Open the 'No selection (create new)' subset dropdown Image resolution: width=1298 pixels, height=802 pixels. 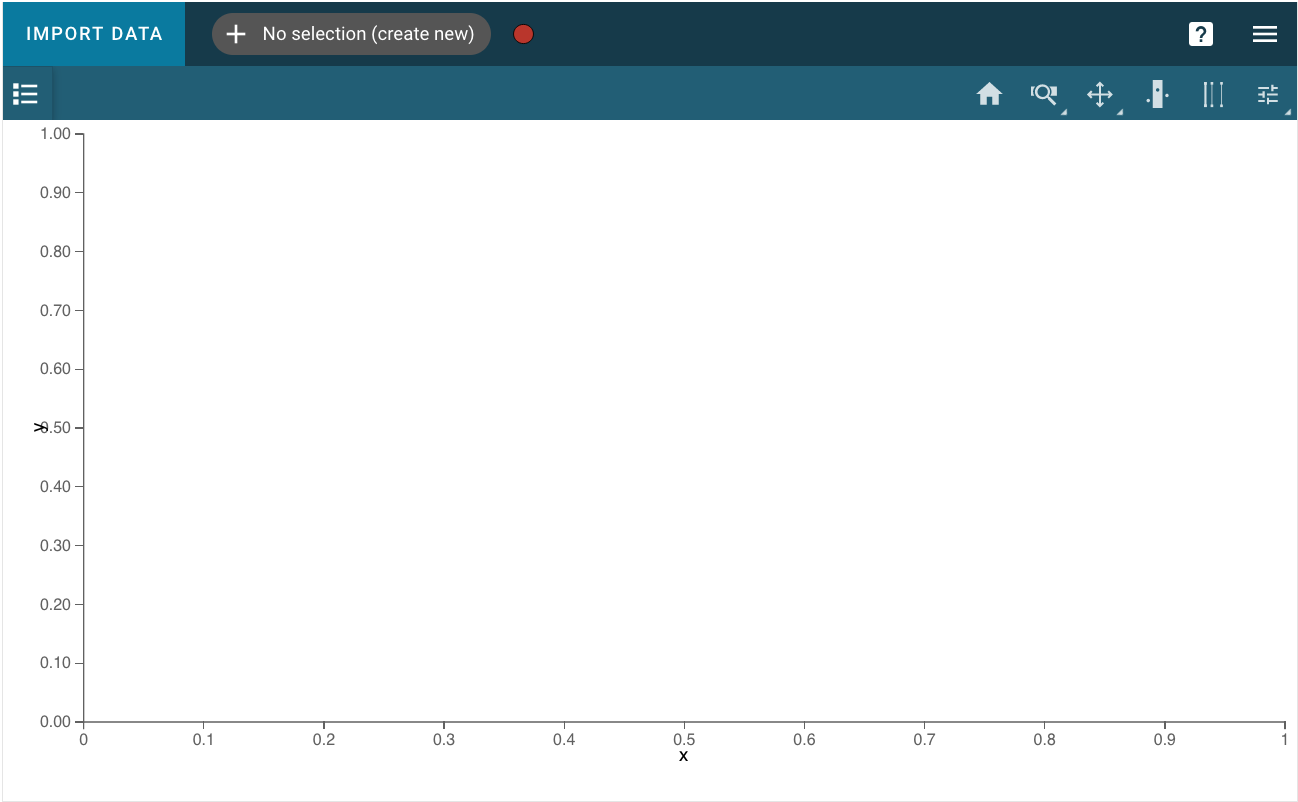point(351,34)
